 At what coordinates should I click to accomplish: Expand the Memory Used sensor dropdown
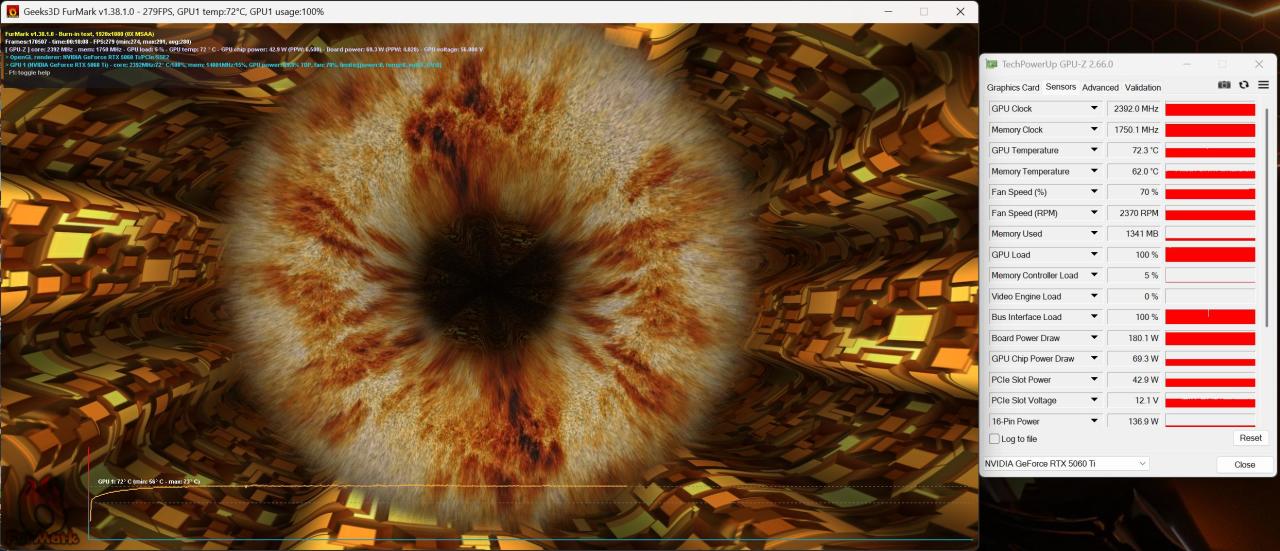click(1094, 234)
